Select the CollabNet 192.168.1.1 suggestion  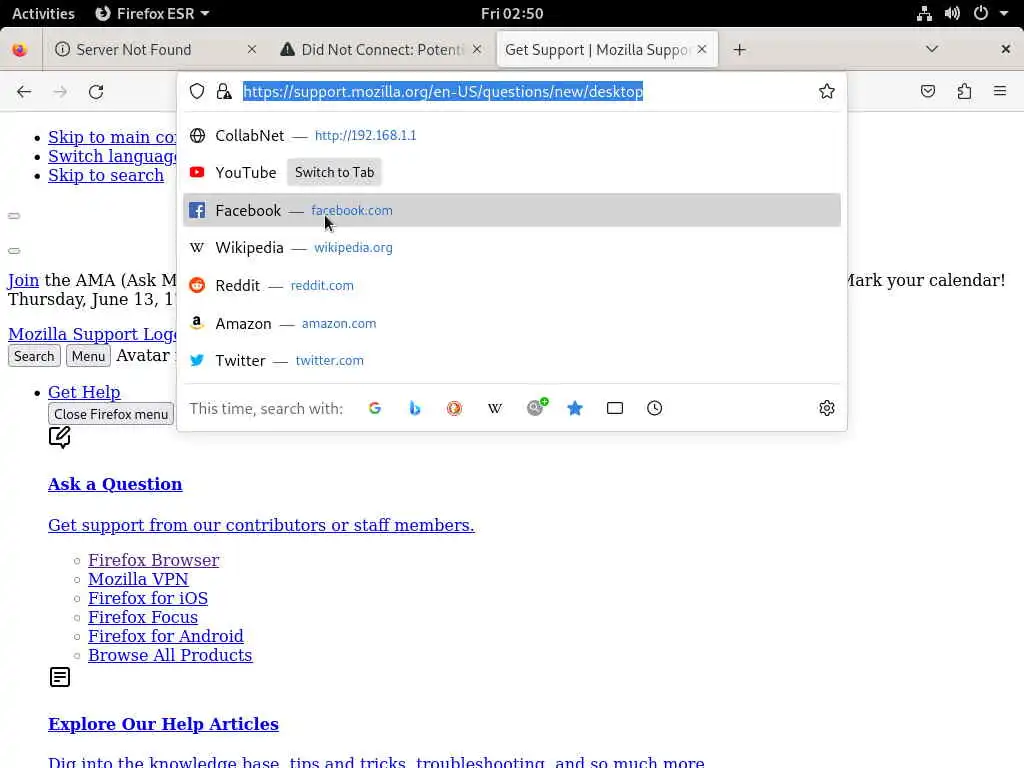pyautogui.click(x=511, y=135)
